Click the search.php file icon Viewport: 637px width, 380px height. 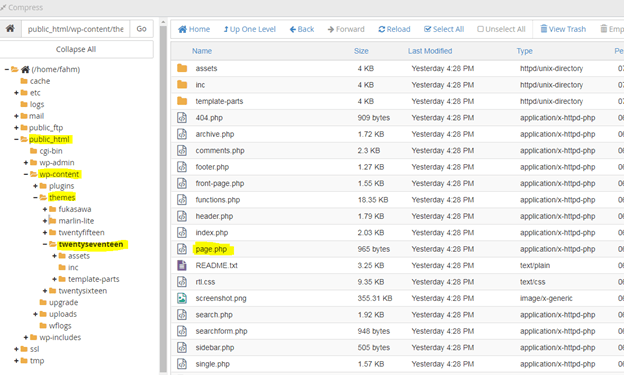182,315
